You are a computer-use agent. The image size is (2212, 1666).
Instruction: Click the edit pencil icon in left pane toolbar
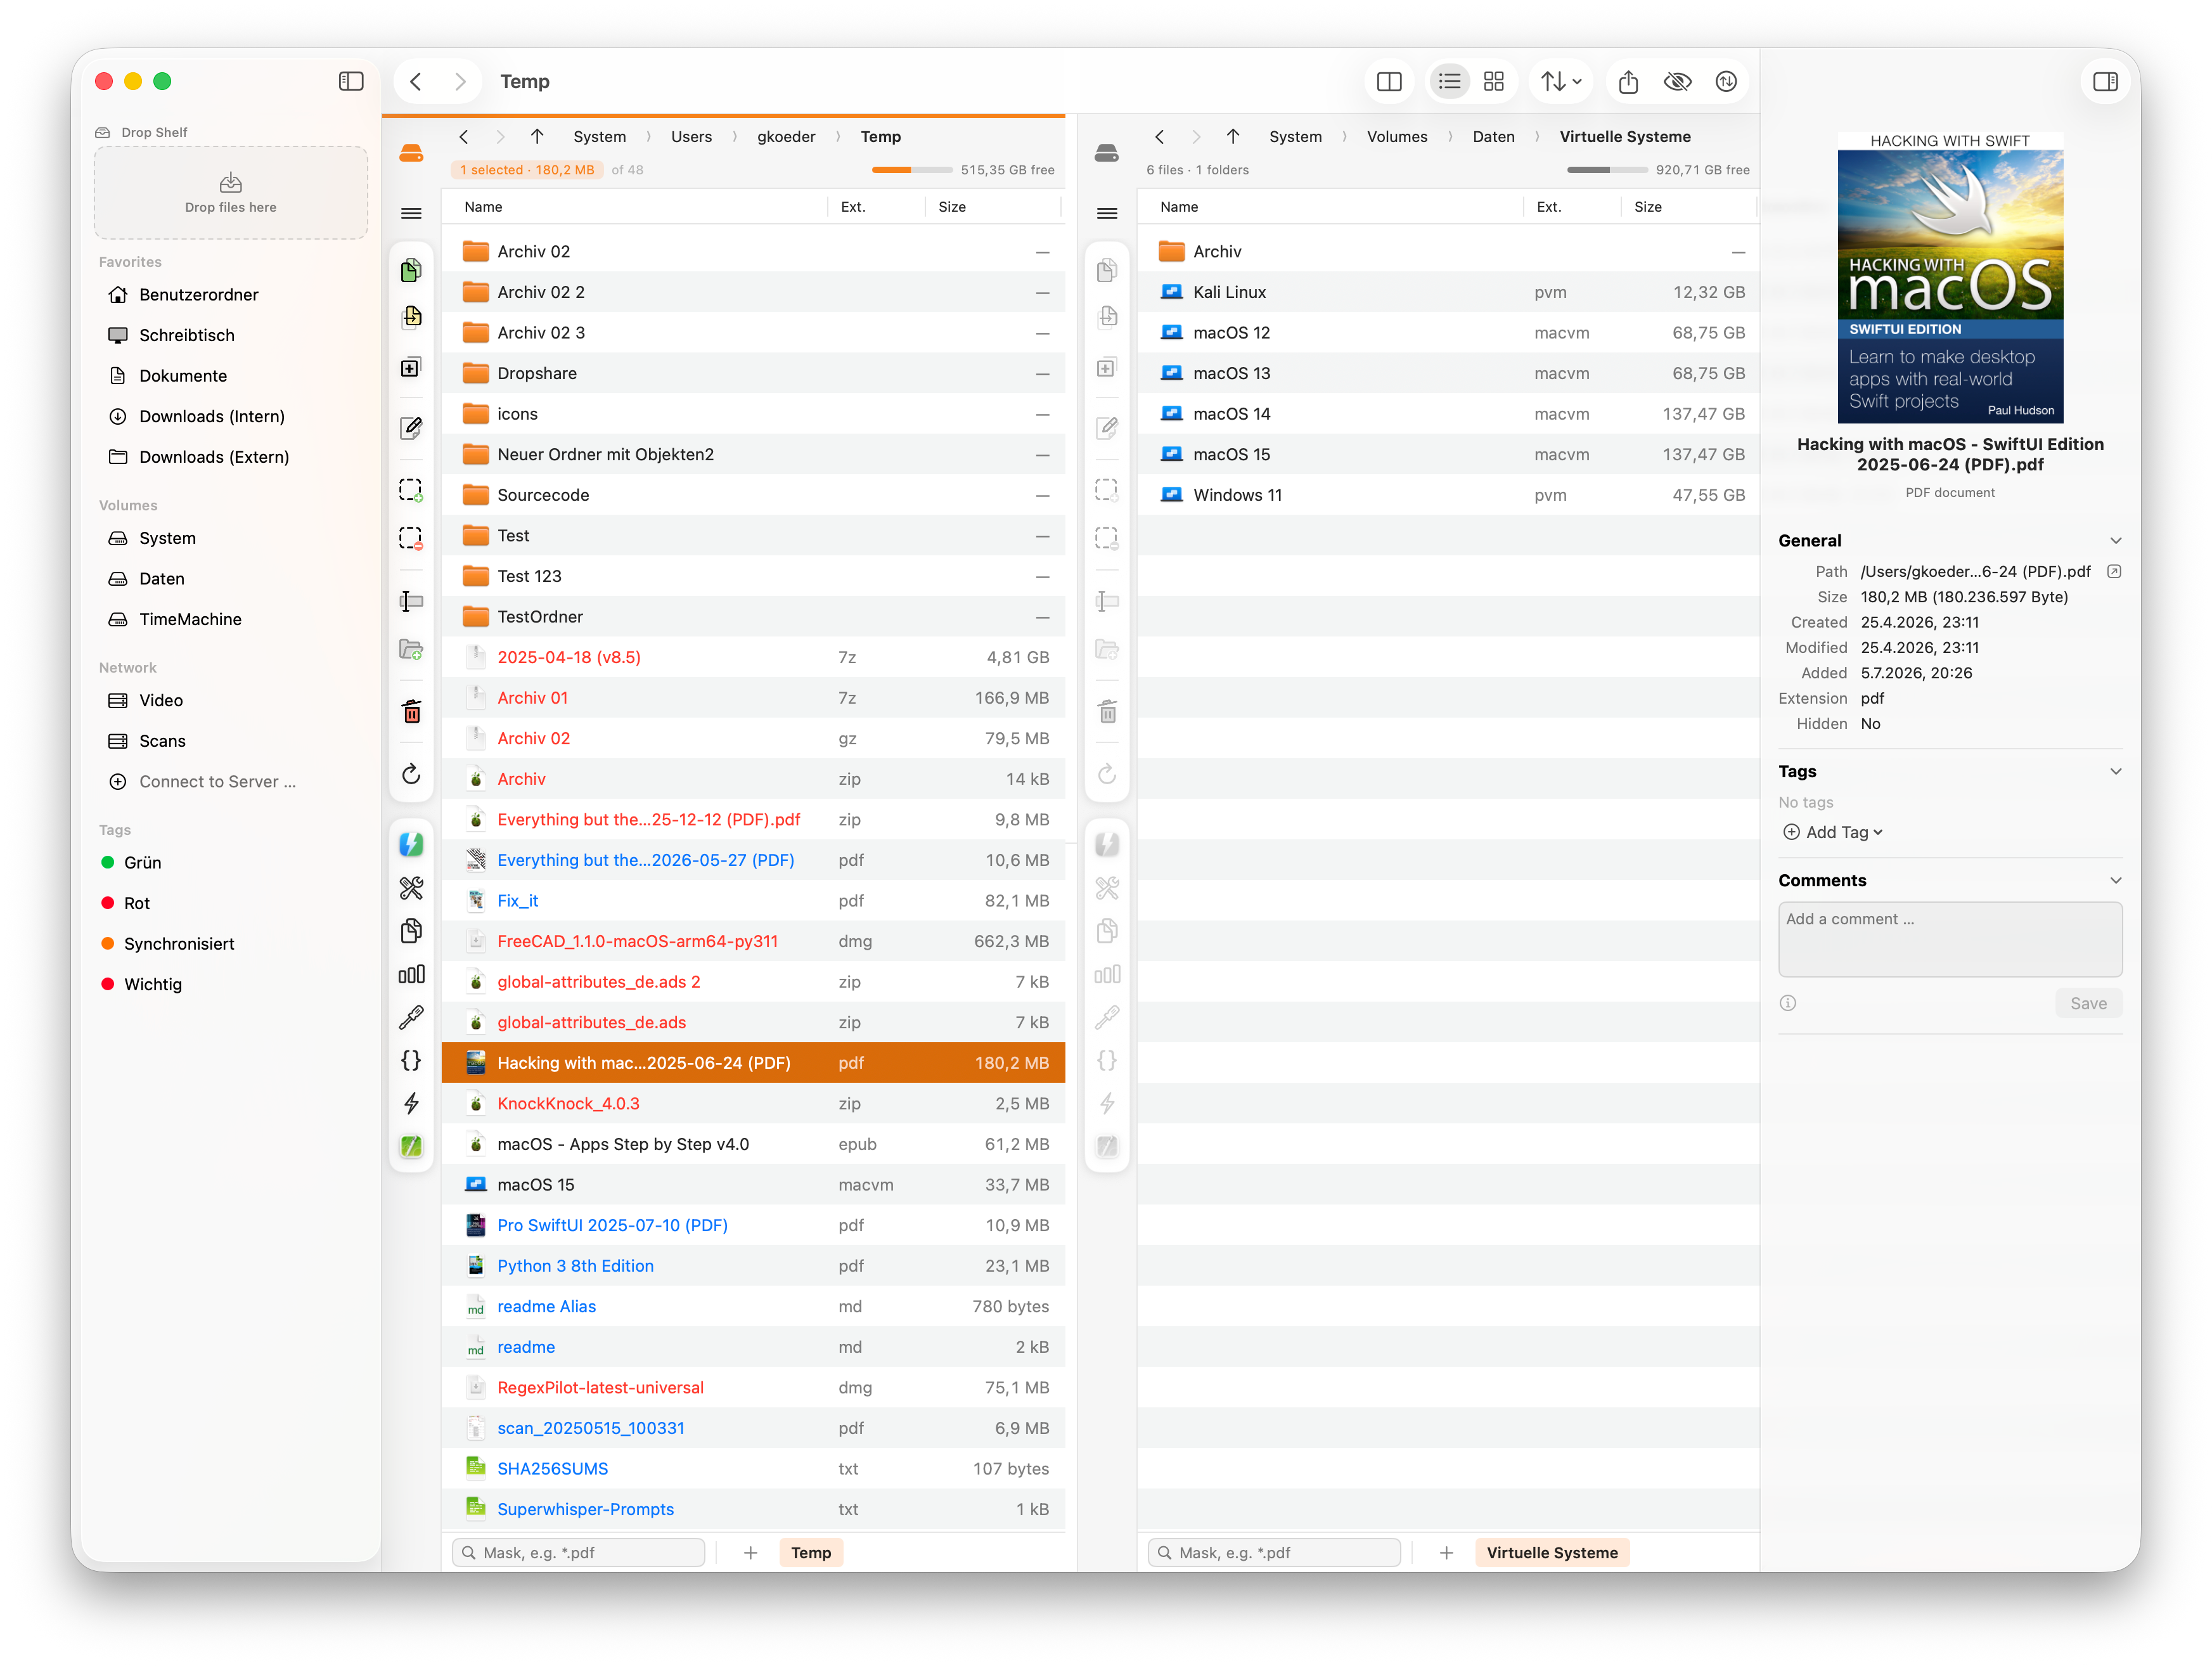pyautogui.click(x=411, y=428)
